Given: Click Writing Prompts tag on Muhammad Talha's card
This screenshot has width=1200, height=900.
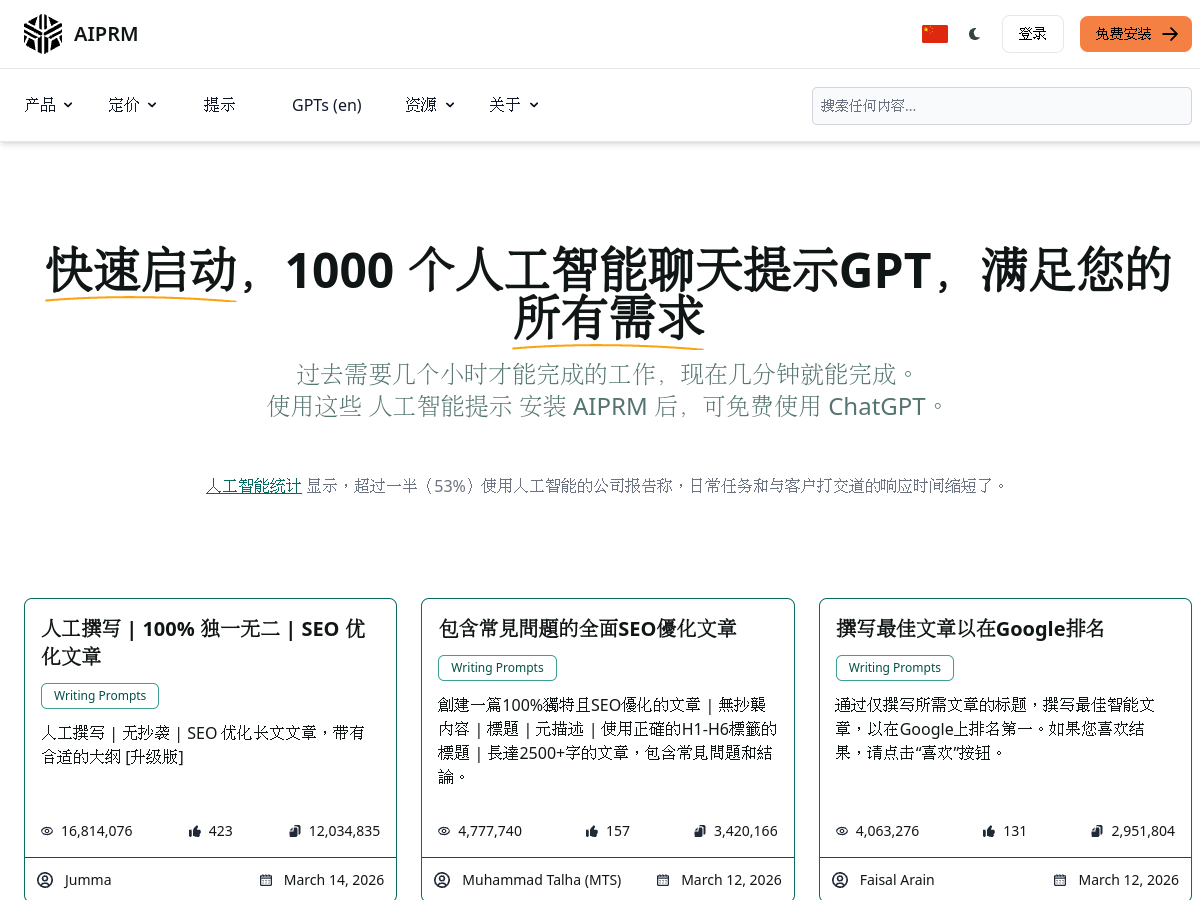Looking at the screenshot, I should click(x=497, y=668).
